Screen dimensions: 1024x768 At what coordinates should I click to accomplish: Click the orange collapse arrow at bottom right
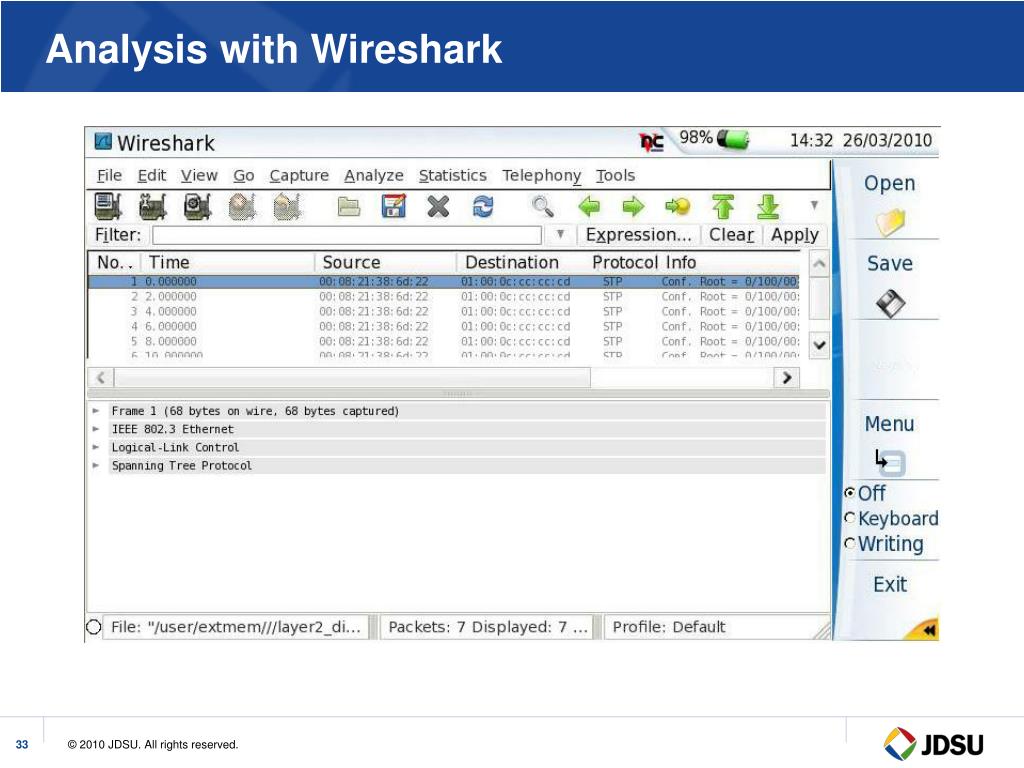(x=928, y=630)
